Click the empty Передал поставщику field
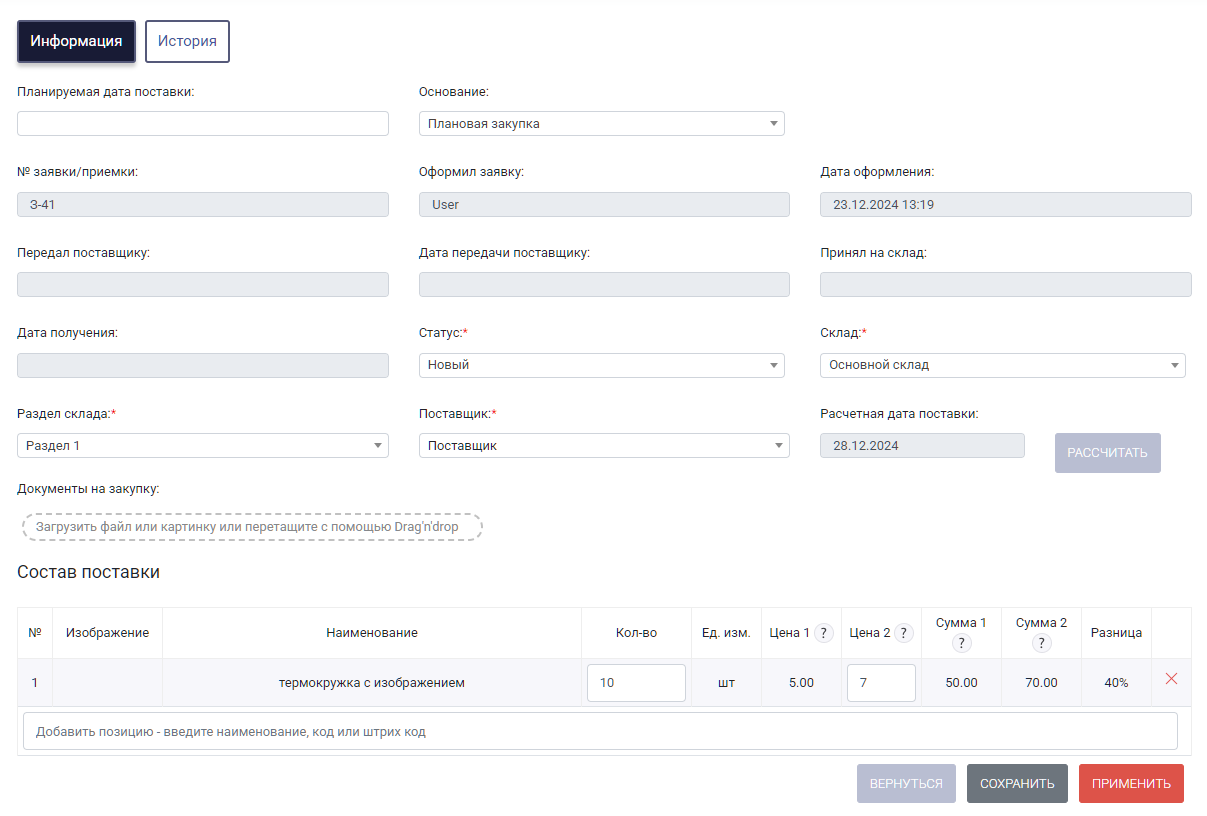 click(203, 284)
